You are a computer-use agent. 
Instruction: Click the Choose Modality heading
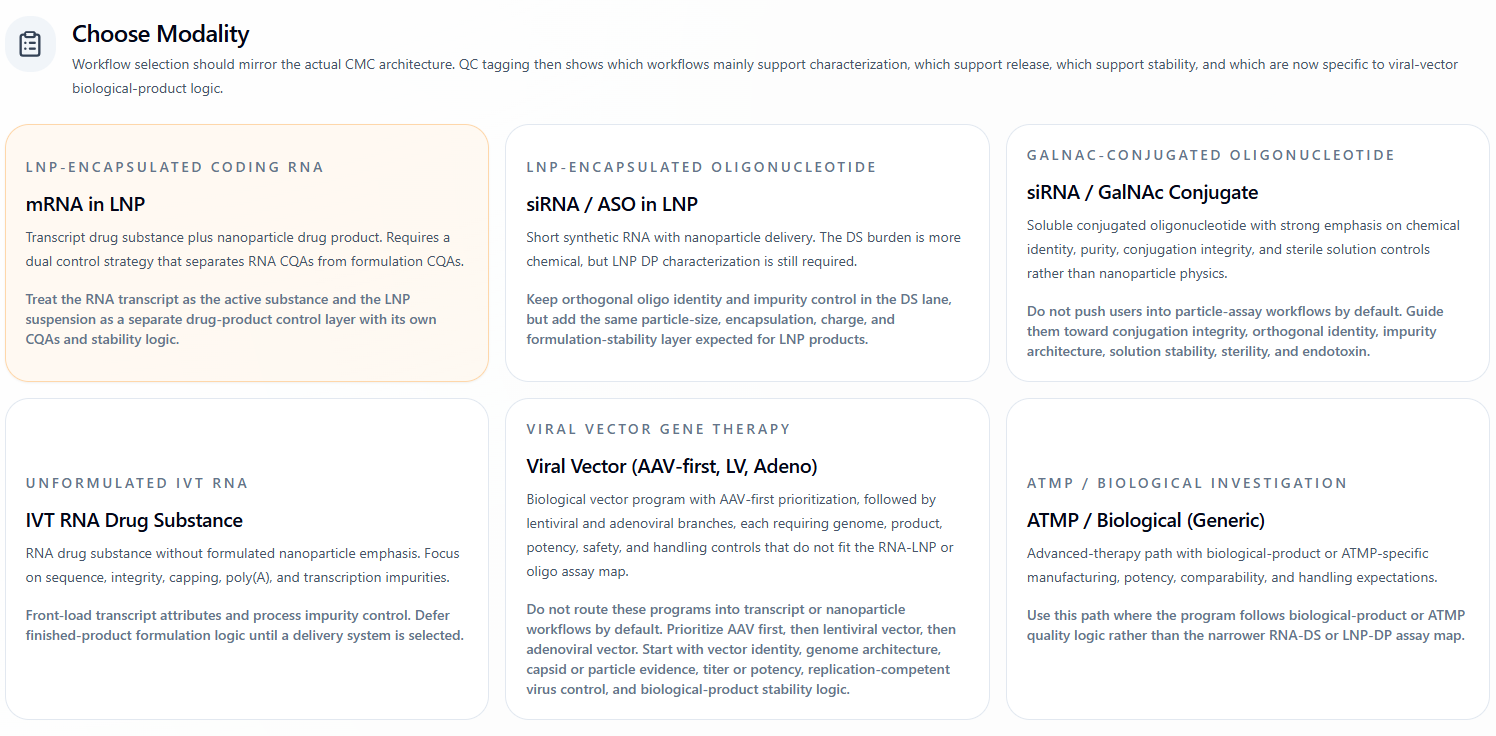pos(160,34)
